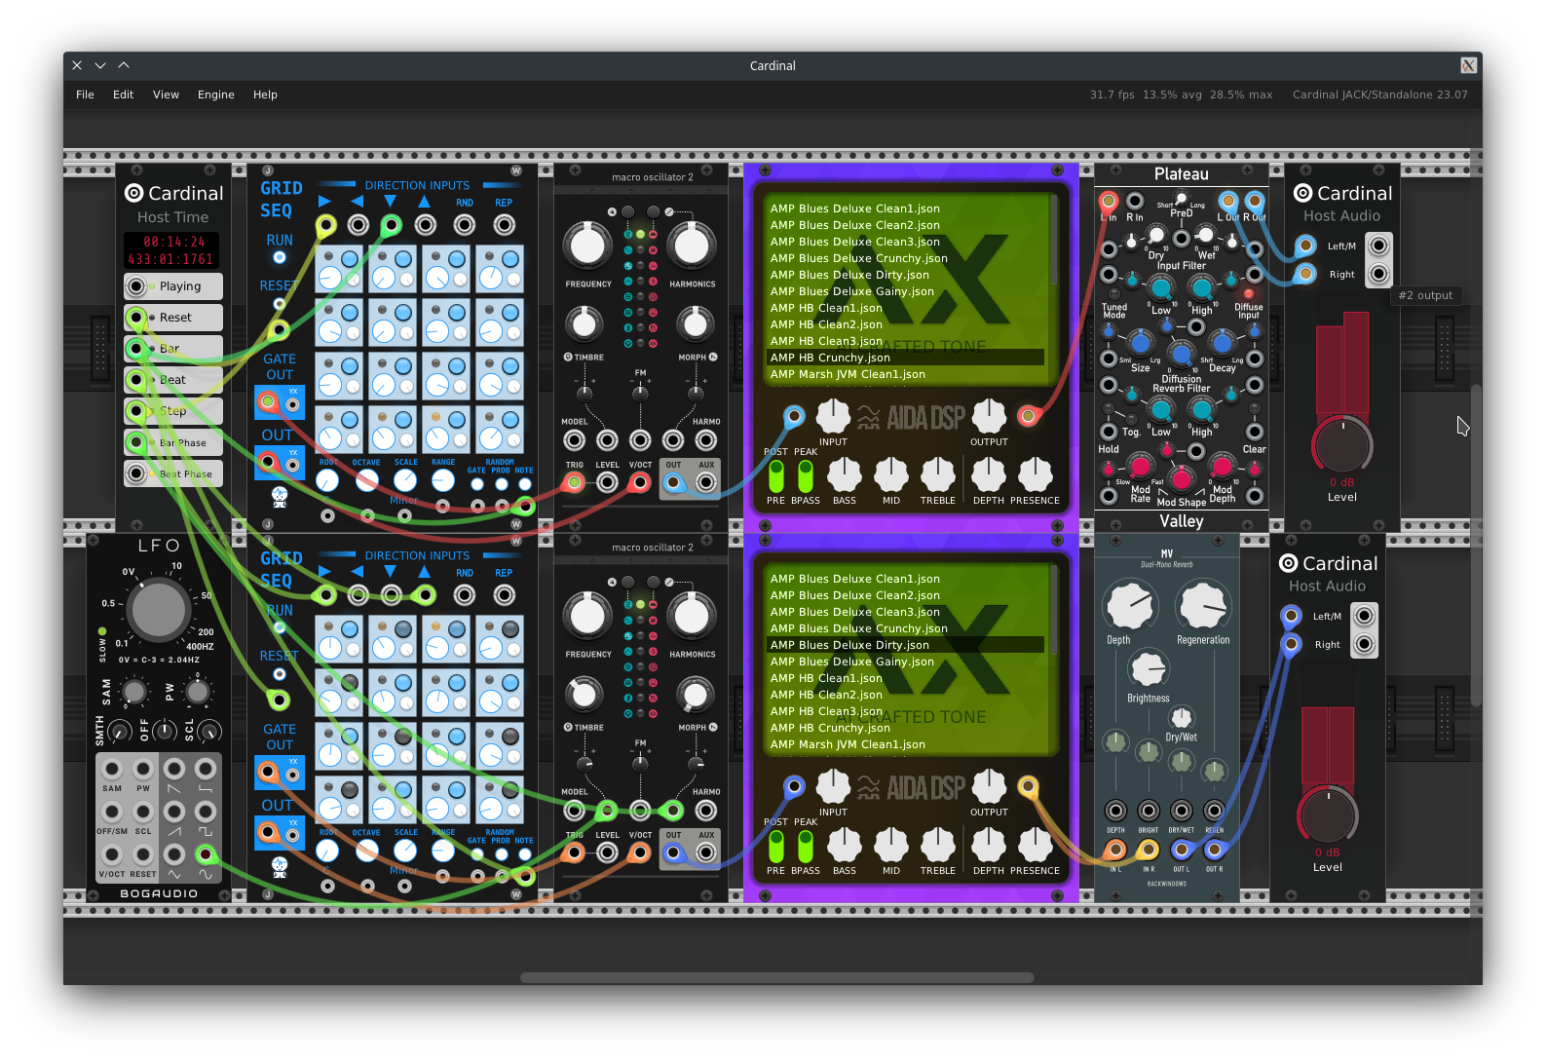
Task: Click the AUX output jack on upper macro oscillator 2
Action: pos(706,483)
